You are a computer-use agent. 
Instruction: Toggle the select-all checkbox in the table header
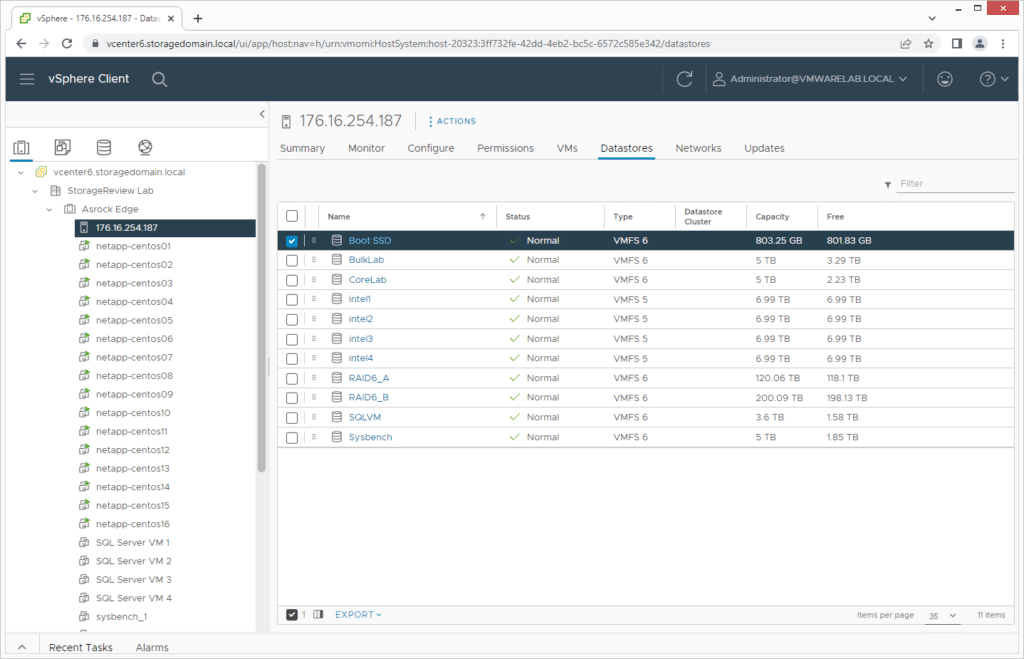pos(292,216)
